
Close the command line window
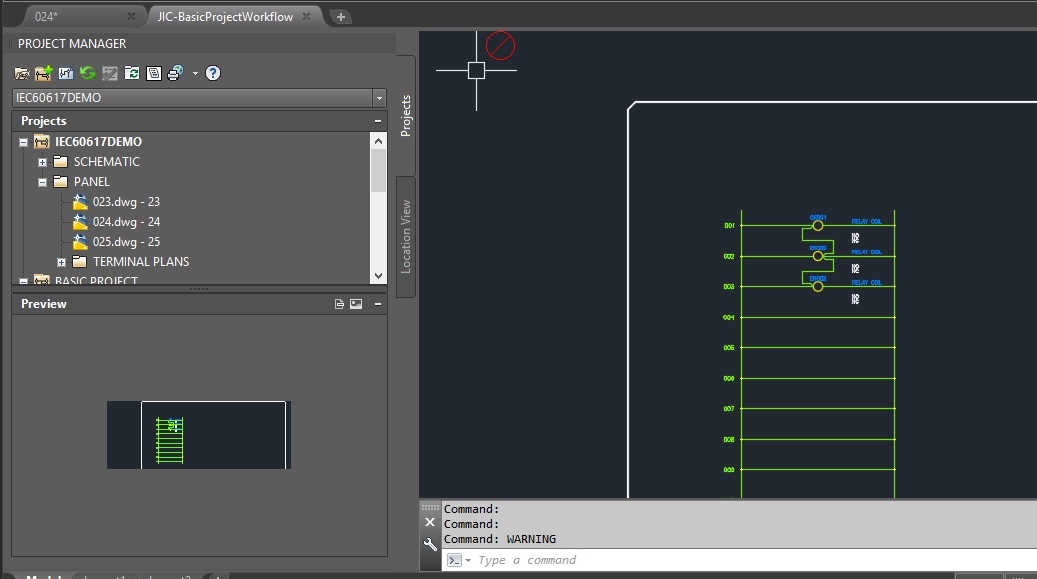coord(430,523)
